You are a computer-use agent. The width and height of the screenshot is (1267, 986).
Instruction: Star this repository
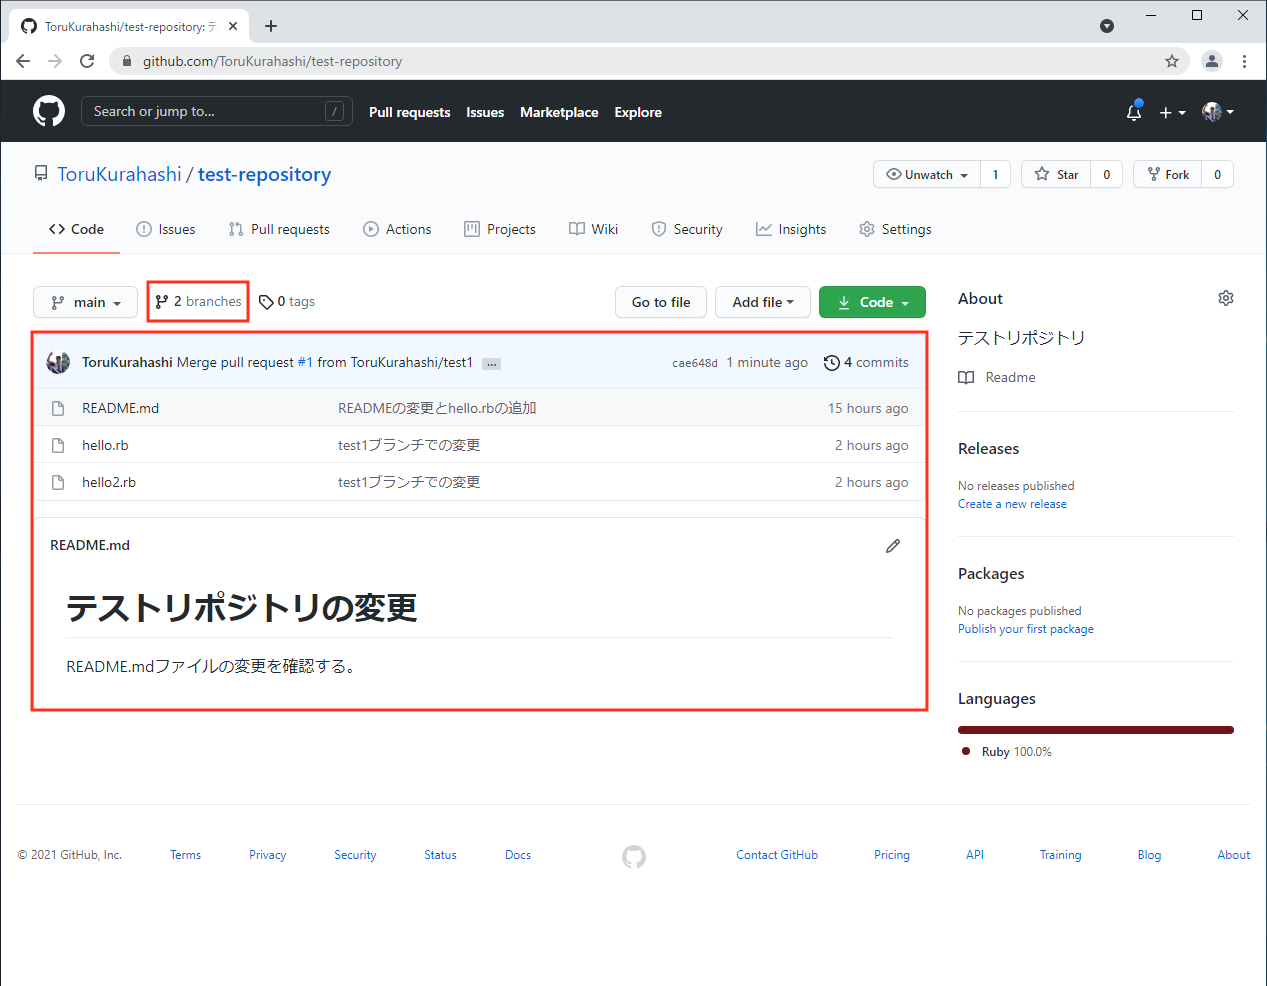[1056, 175]
